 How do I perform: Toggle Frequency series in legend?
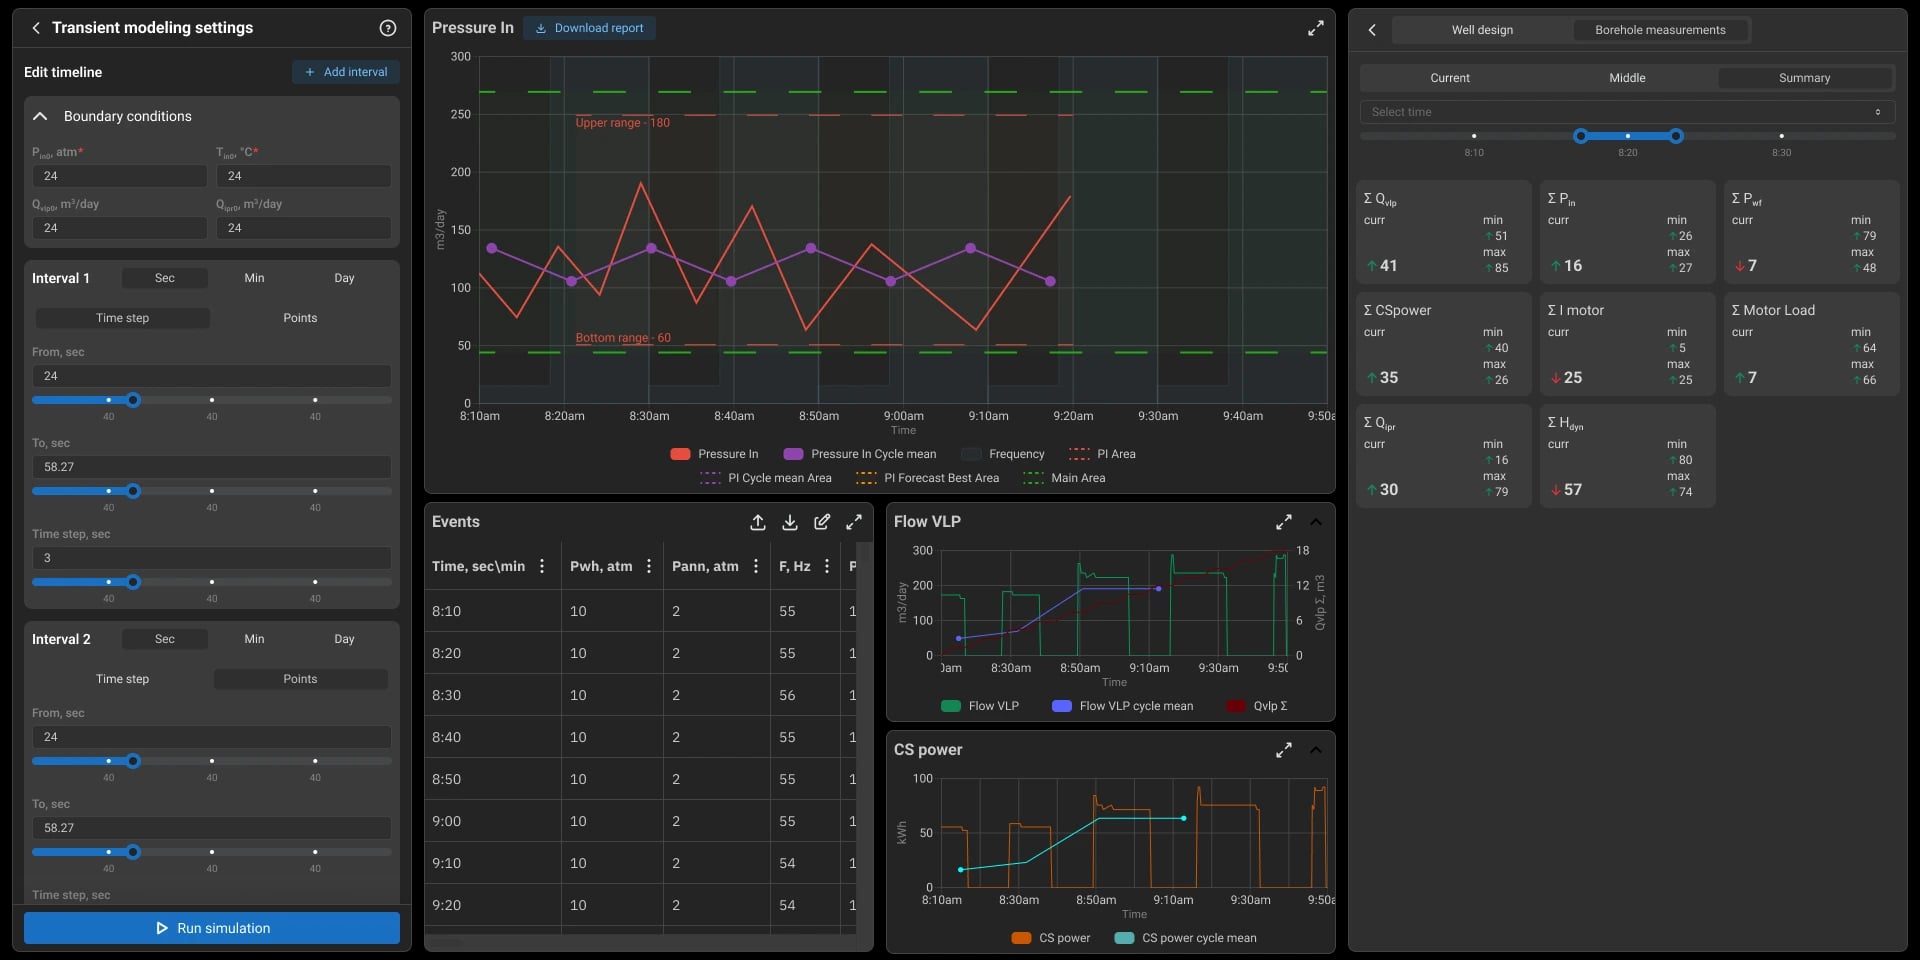[1003, 454]
